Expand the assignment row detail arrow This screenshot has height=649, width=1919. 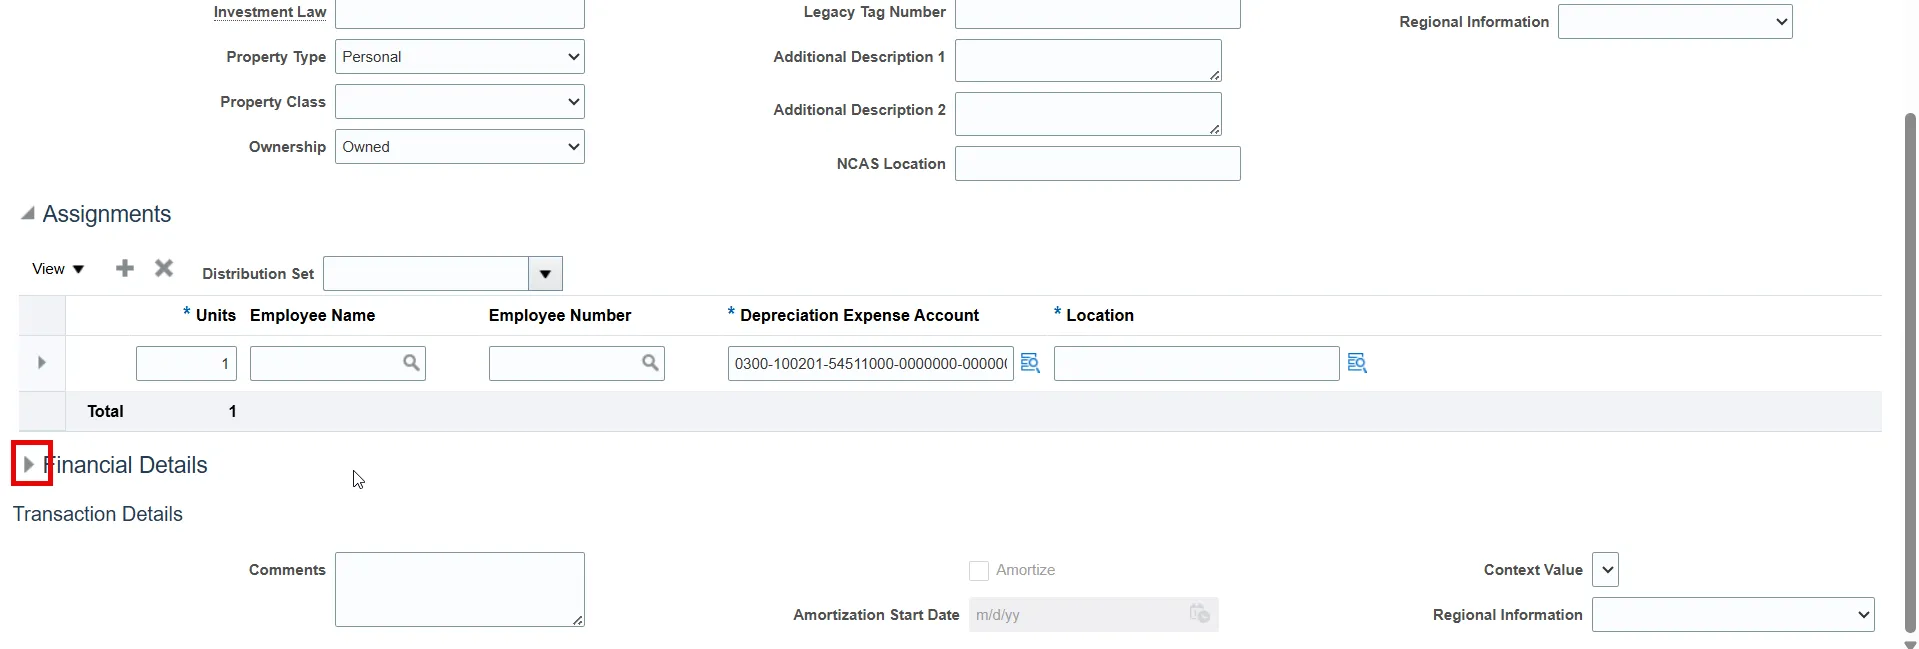42,362
